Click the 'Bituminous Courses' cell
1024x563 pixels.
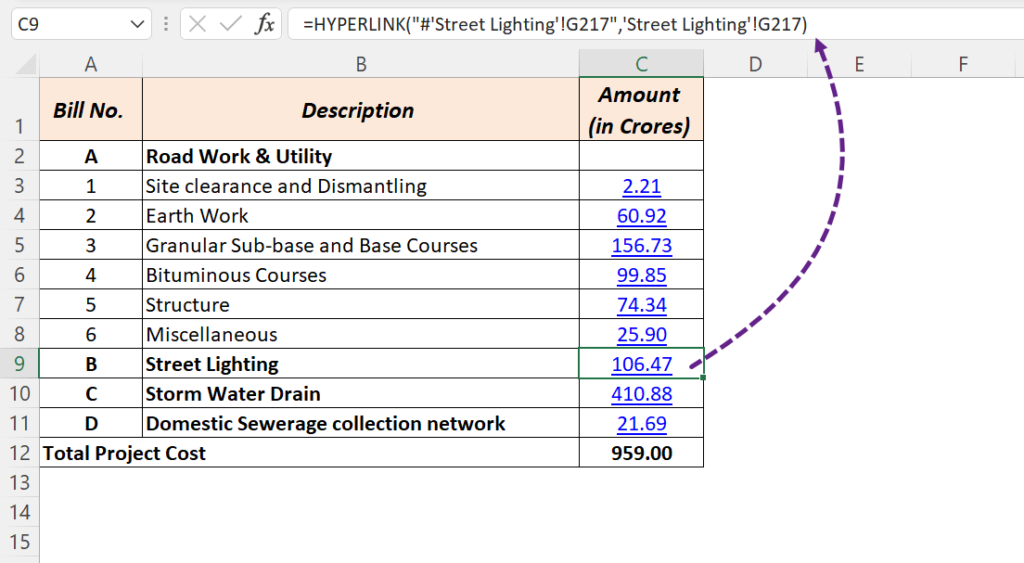pos(360,275)
